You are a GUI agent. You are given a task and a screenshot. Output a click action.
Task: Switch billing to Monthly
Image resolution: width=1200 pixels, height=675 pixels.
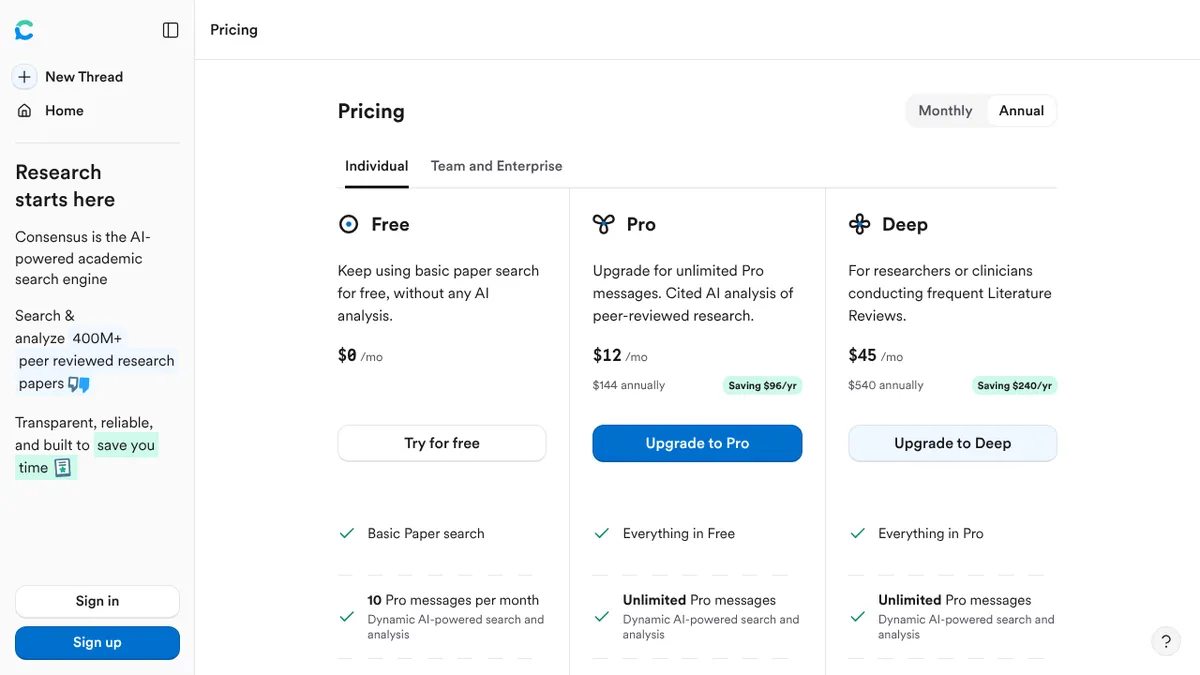[x=945, y=111]
